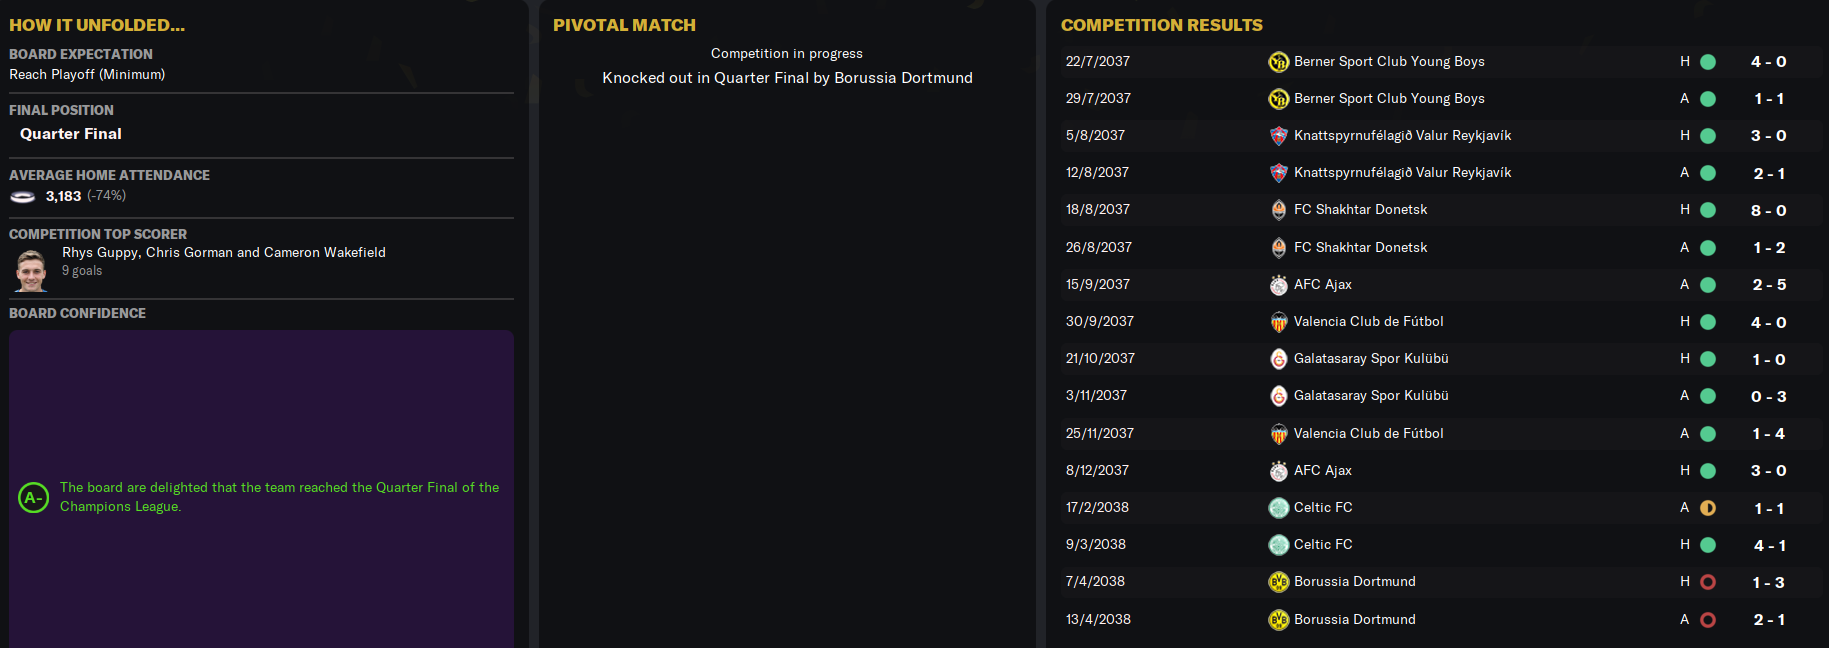Click Valencia crest on 25/11/2037 row
Image resolution: width=1829 pixels, height=648 pixels.
tap(1278, 434)
